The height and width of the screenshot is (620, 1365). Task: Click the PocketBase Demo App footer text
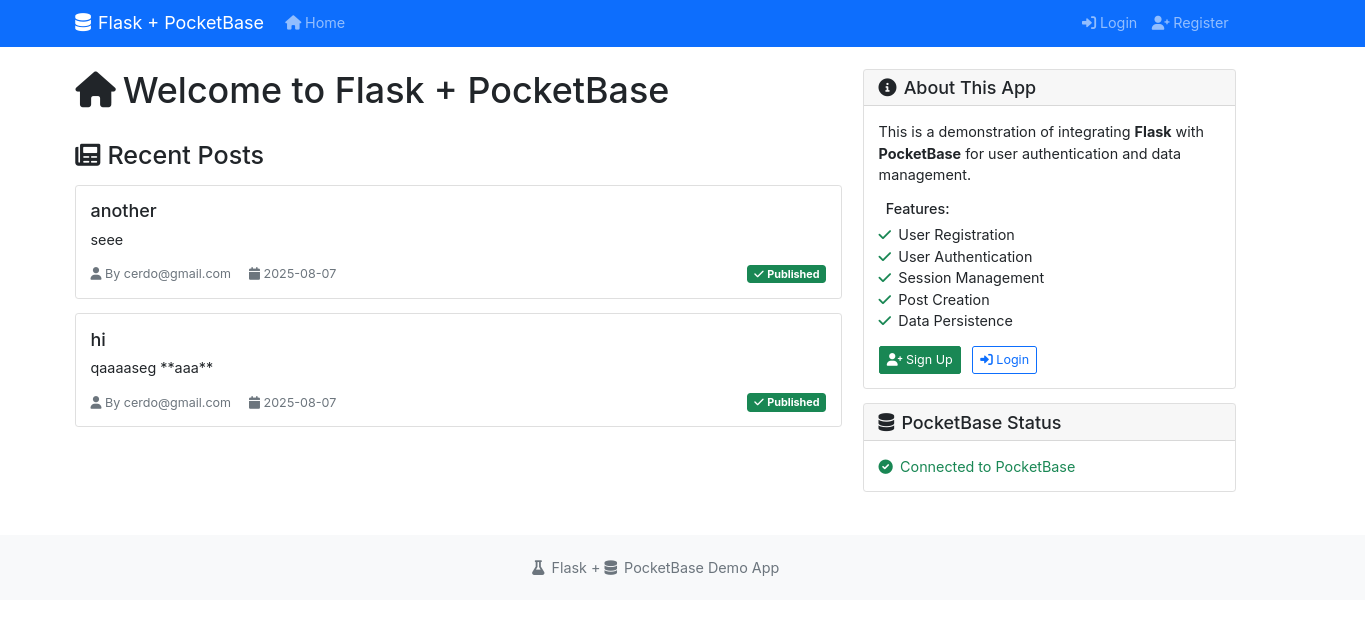click(x=701, y=568)
